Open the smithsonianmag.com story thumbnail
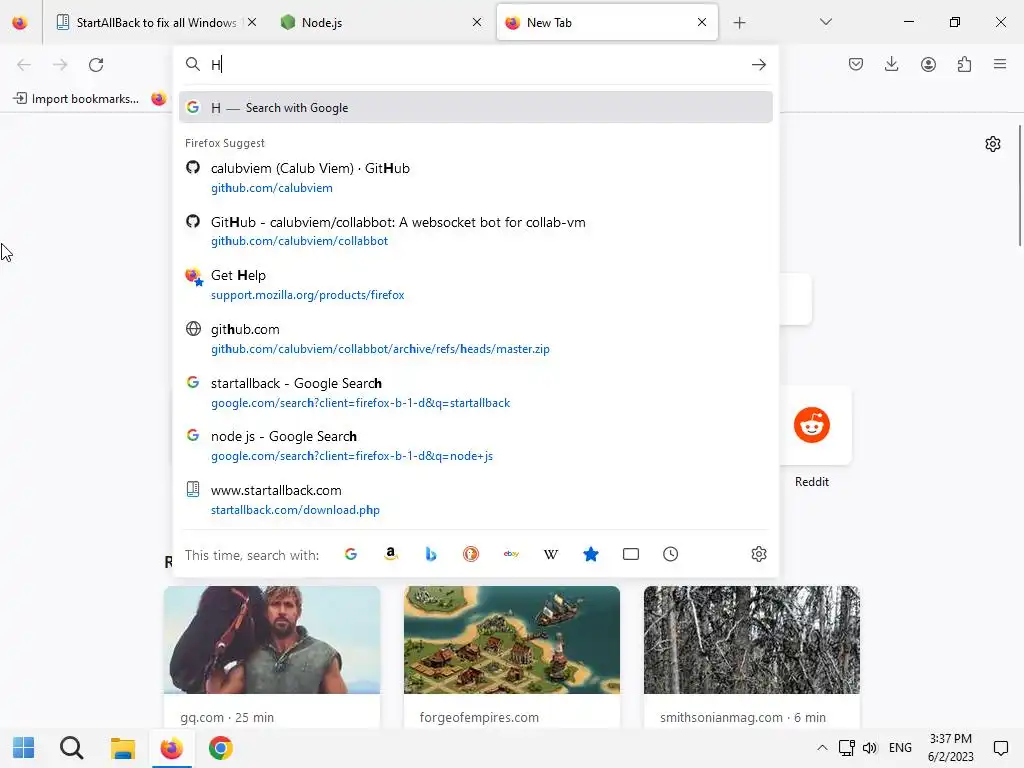 coord(752,639)
